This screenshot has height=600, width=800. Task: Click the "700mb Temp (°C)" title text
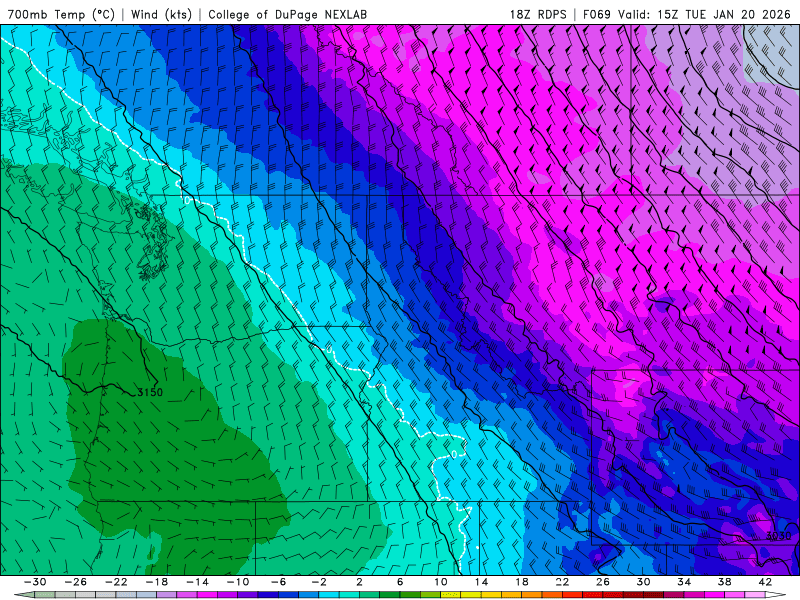tap(61, 14)
